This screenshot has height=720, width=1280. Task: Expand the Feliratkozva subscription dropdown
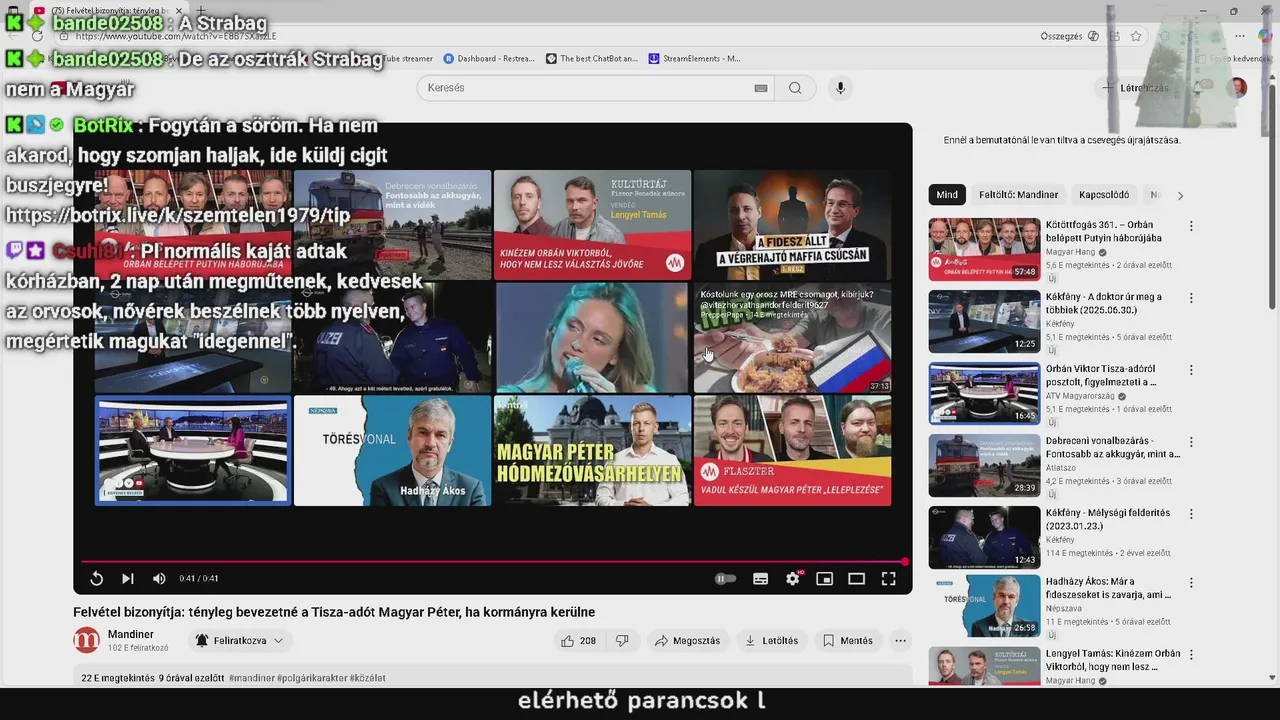click(240, 641)
